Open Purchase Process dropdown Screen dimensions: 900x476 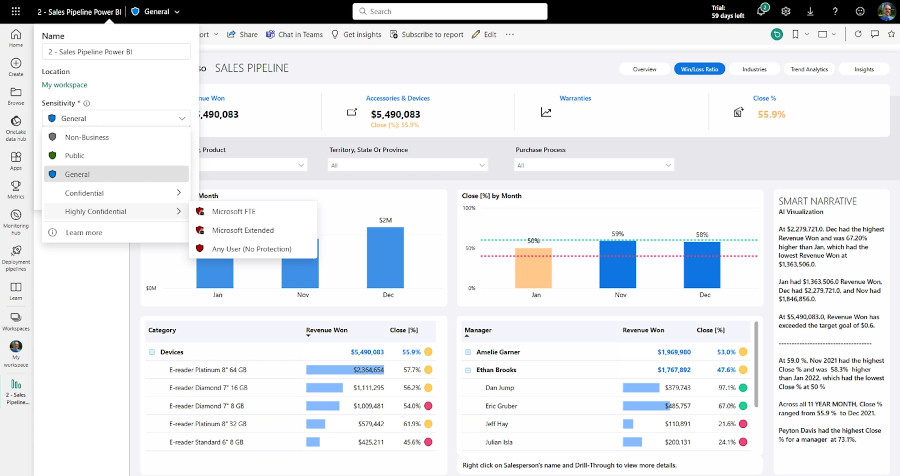pyautogui.click(x=593, y=165)
